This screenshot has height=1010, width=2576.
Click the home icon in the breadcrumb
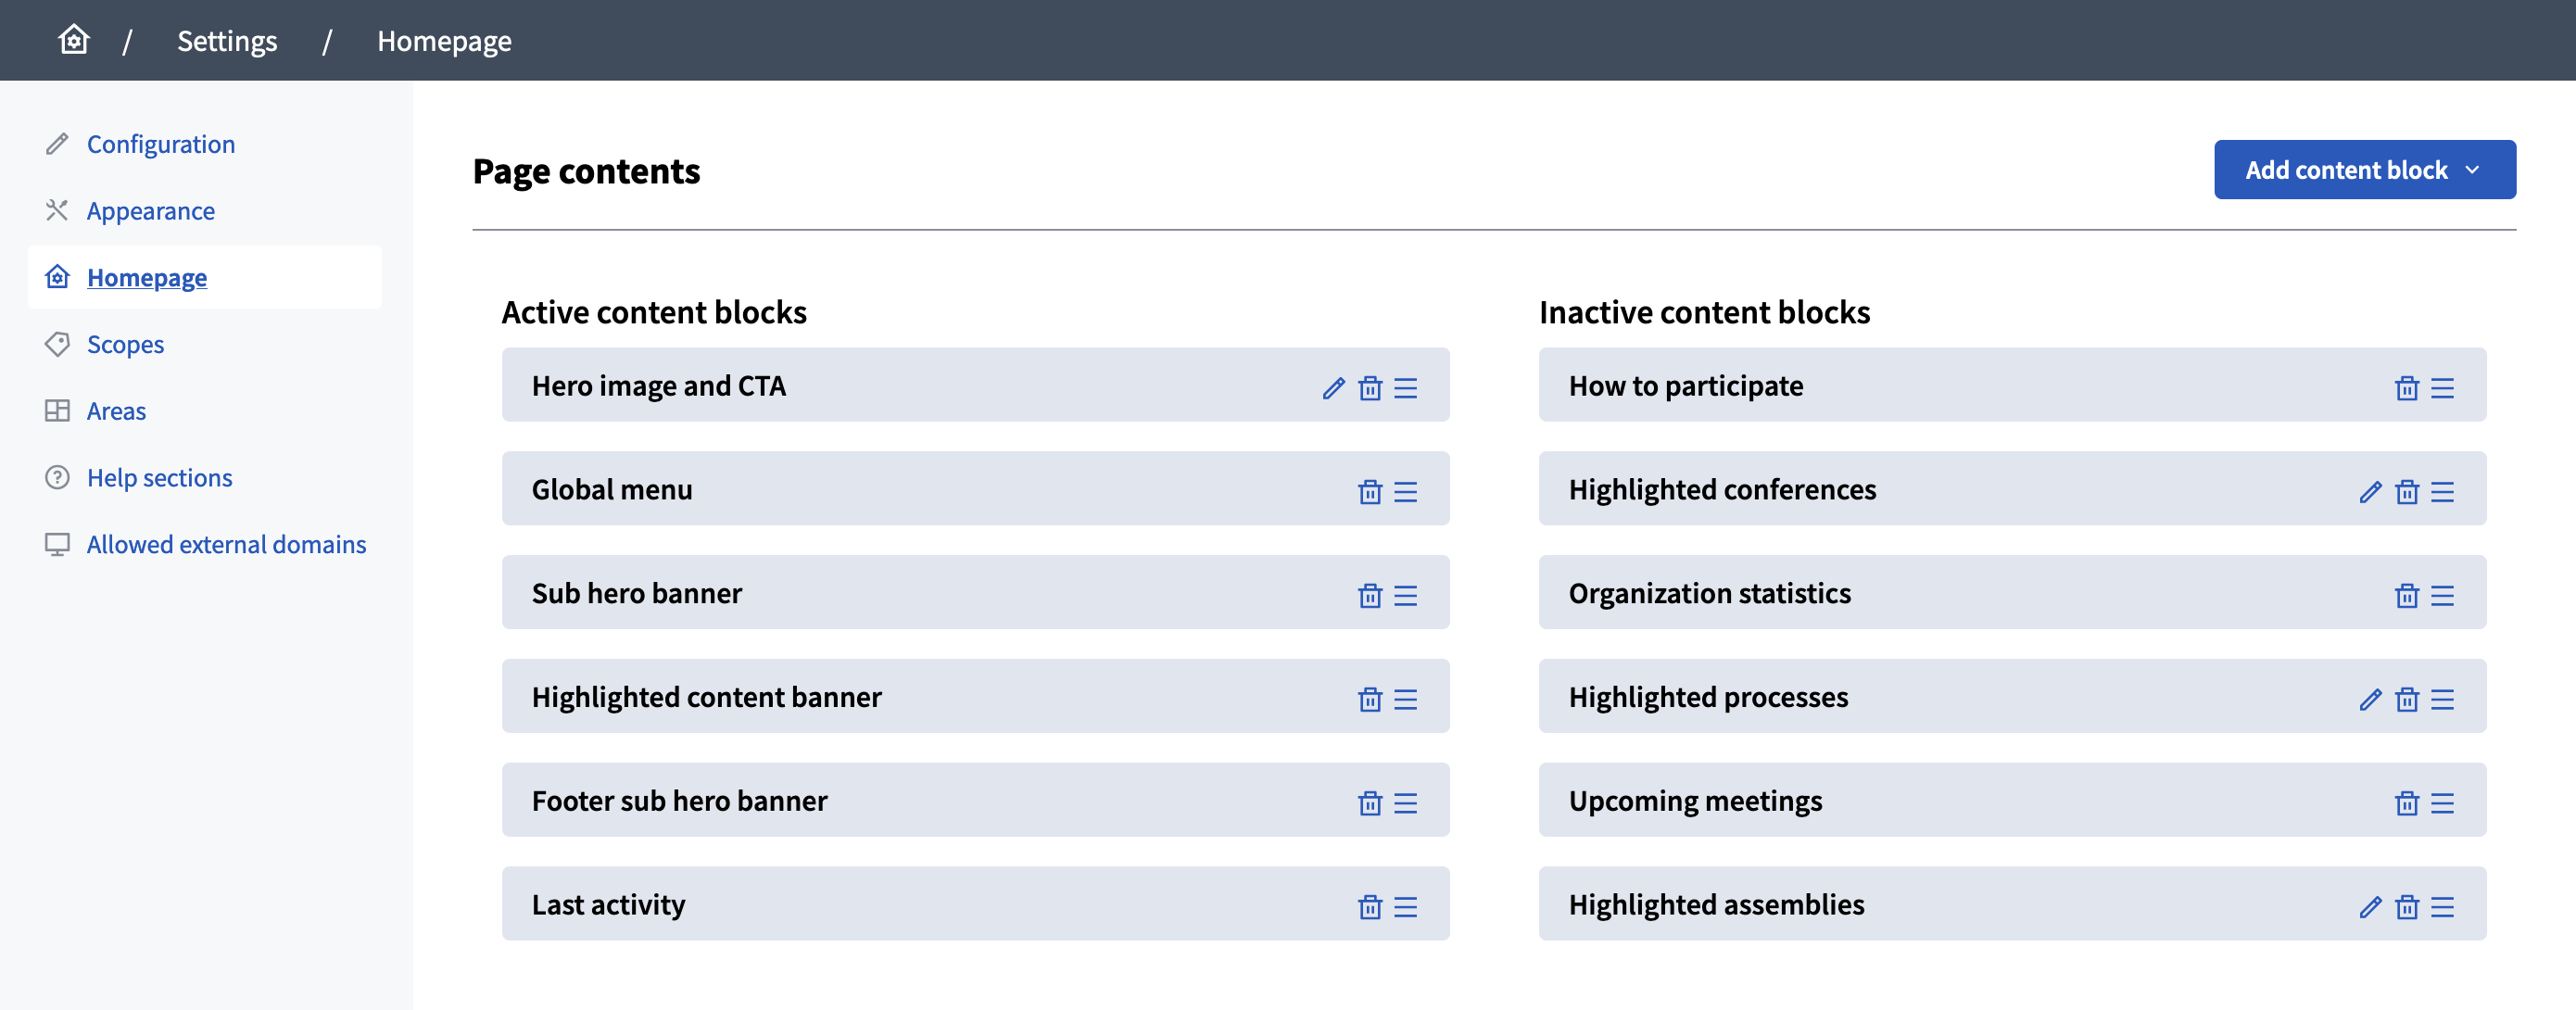point(74,39)
